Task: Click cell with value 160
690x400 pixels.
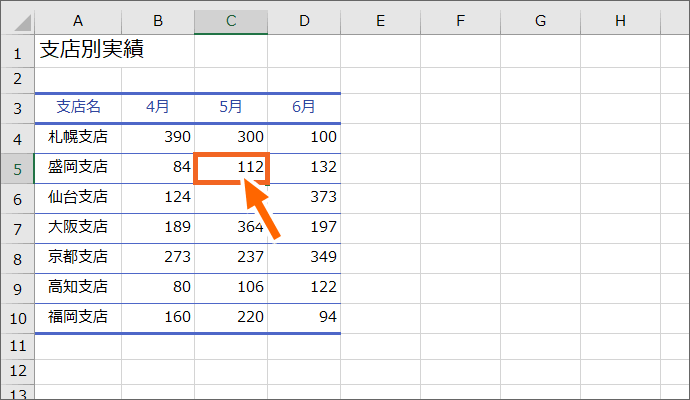Action: (158, 318)
